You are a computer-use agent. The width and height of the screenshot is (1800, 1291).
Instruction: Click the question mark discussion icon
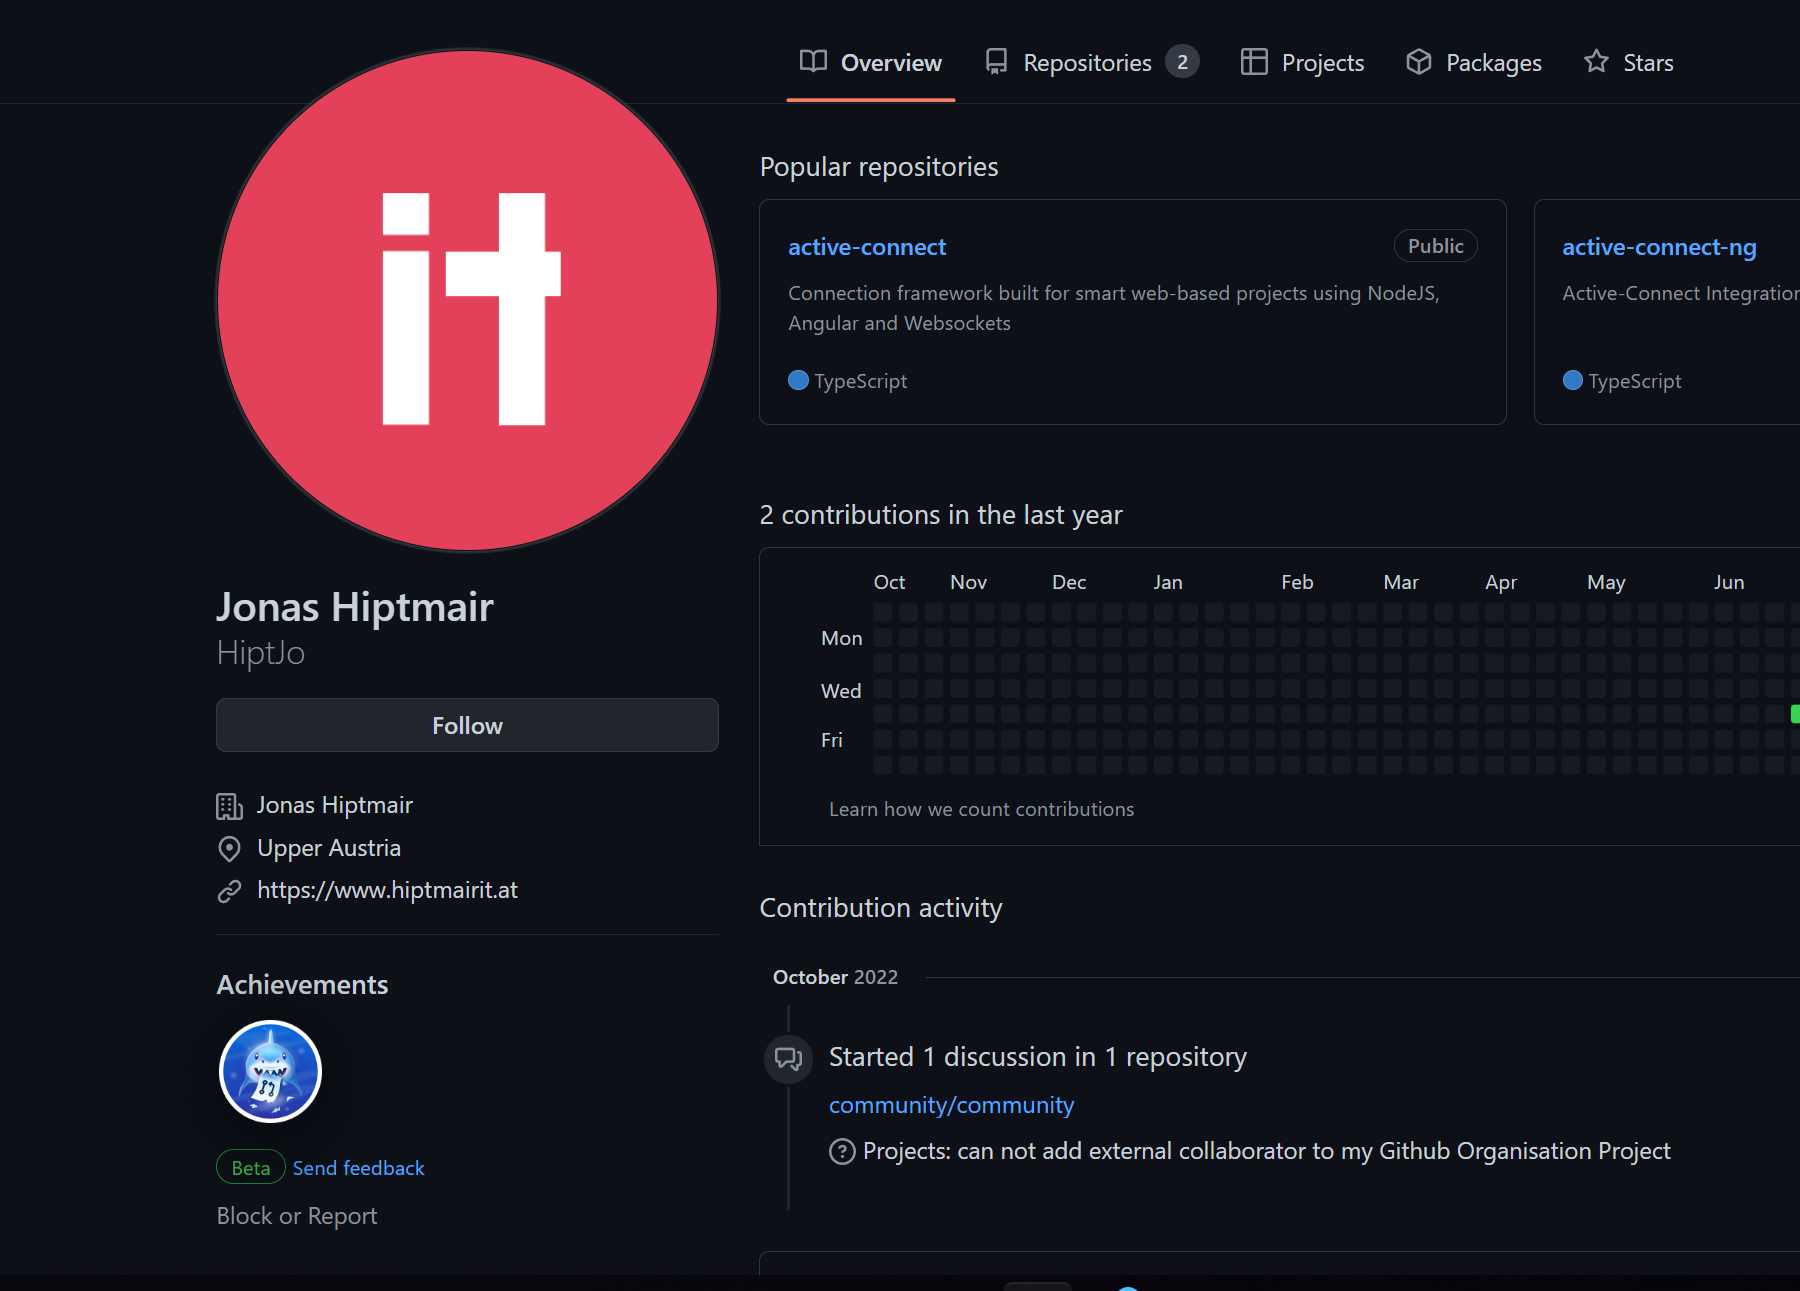[842, 1152]
